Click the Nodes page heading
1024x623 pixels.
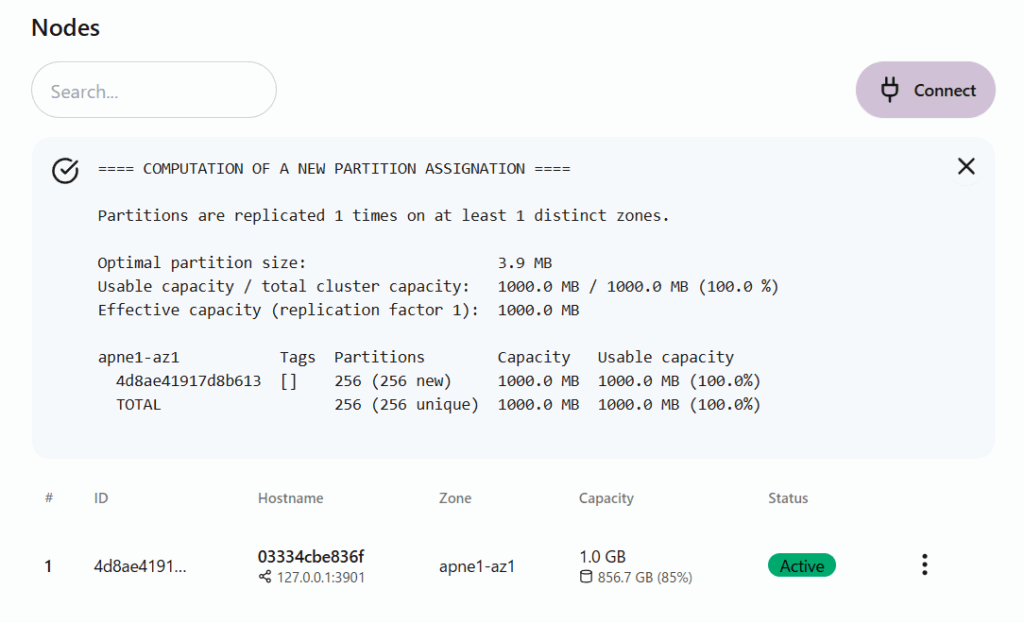tap(66, 28)
